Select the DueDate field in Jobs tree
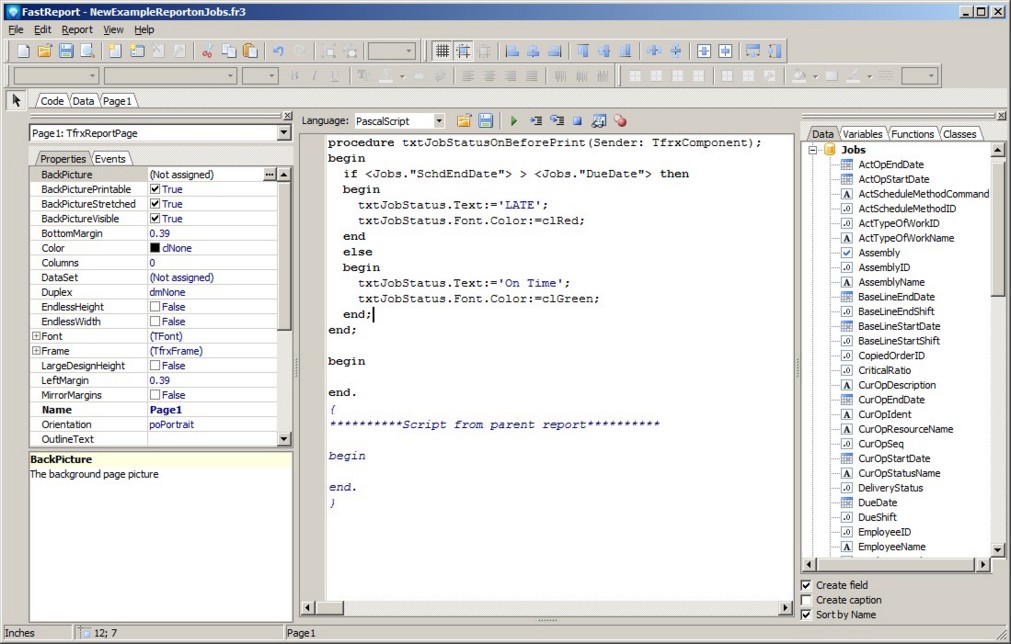 coord(877,503)
